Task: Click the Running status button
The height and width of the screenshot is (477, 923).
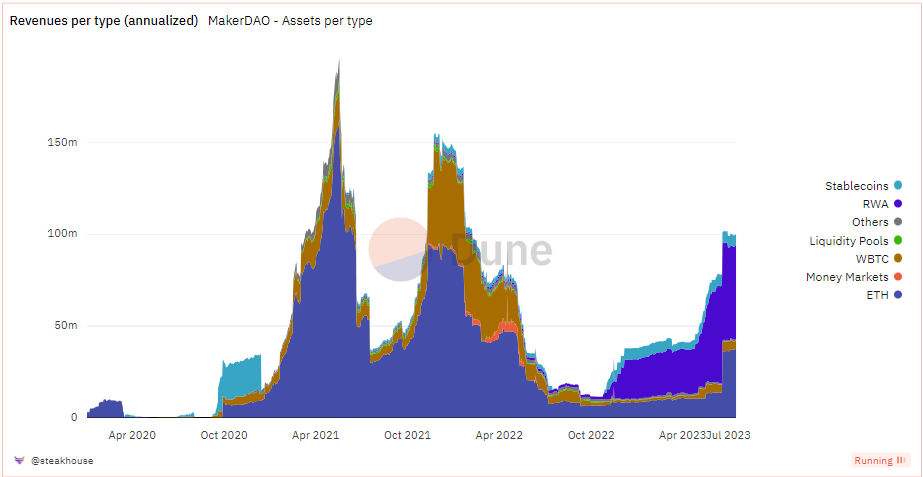Action: coord(879,460)
